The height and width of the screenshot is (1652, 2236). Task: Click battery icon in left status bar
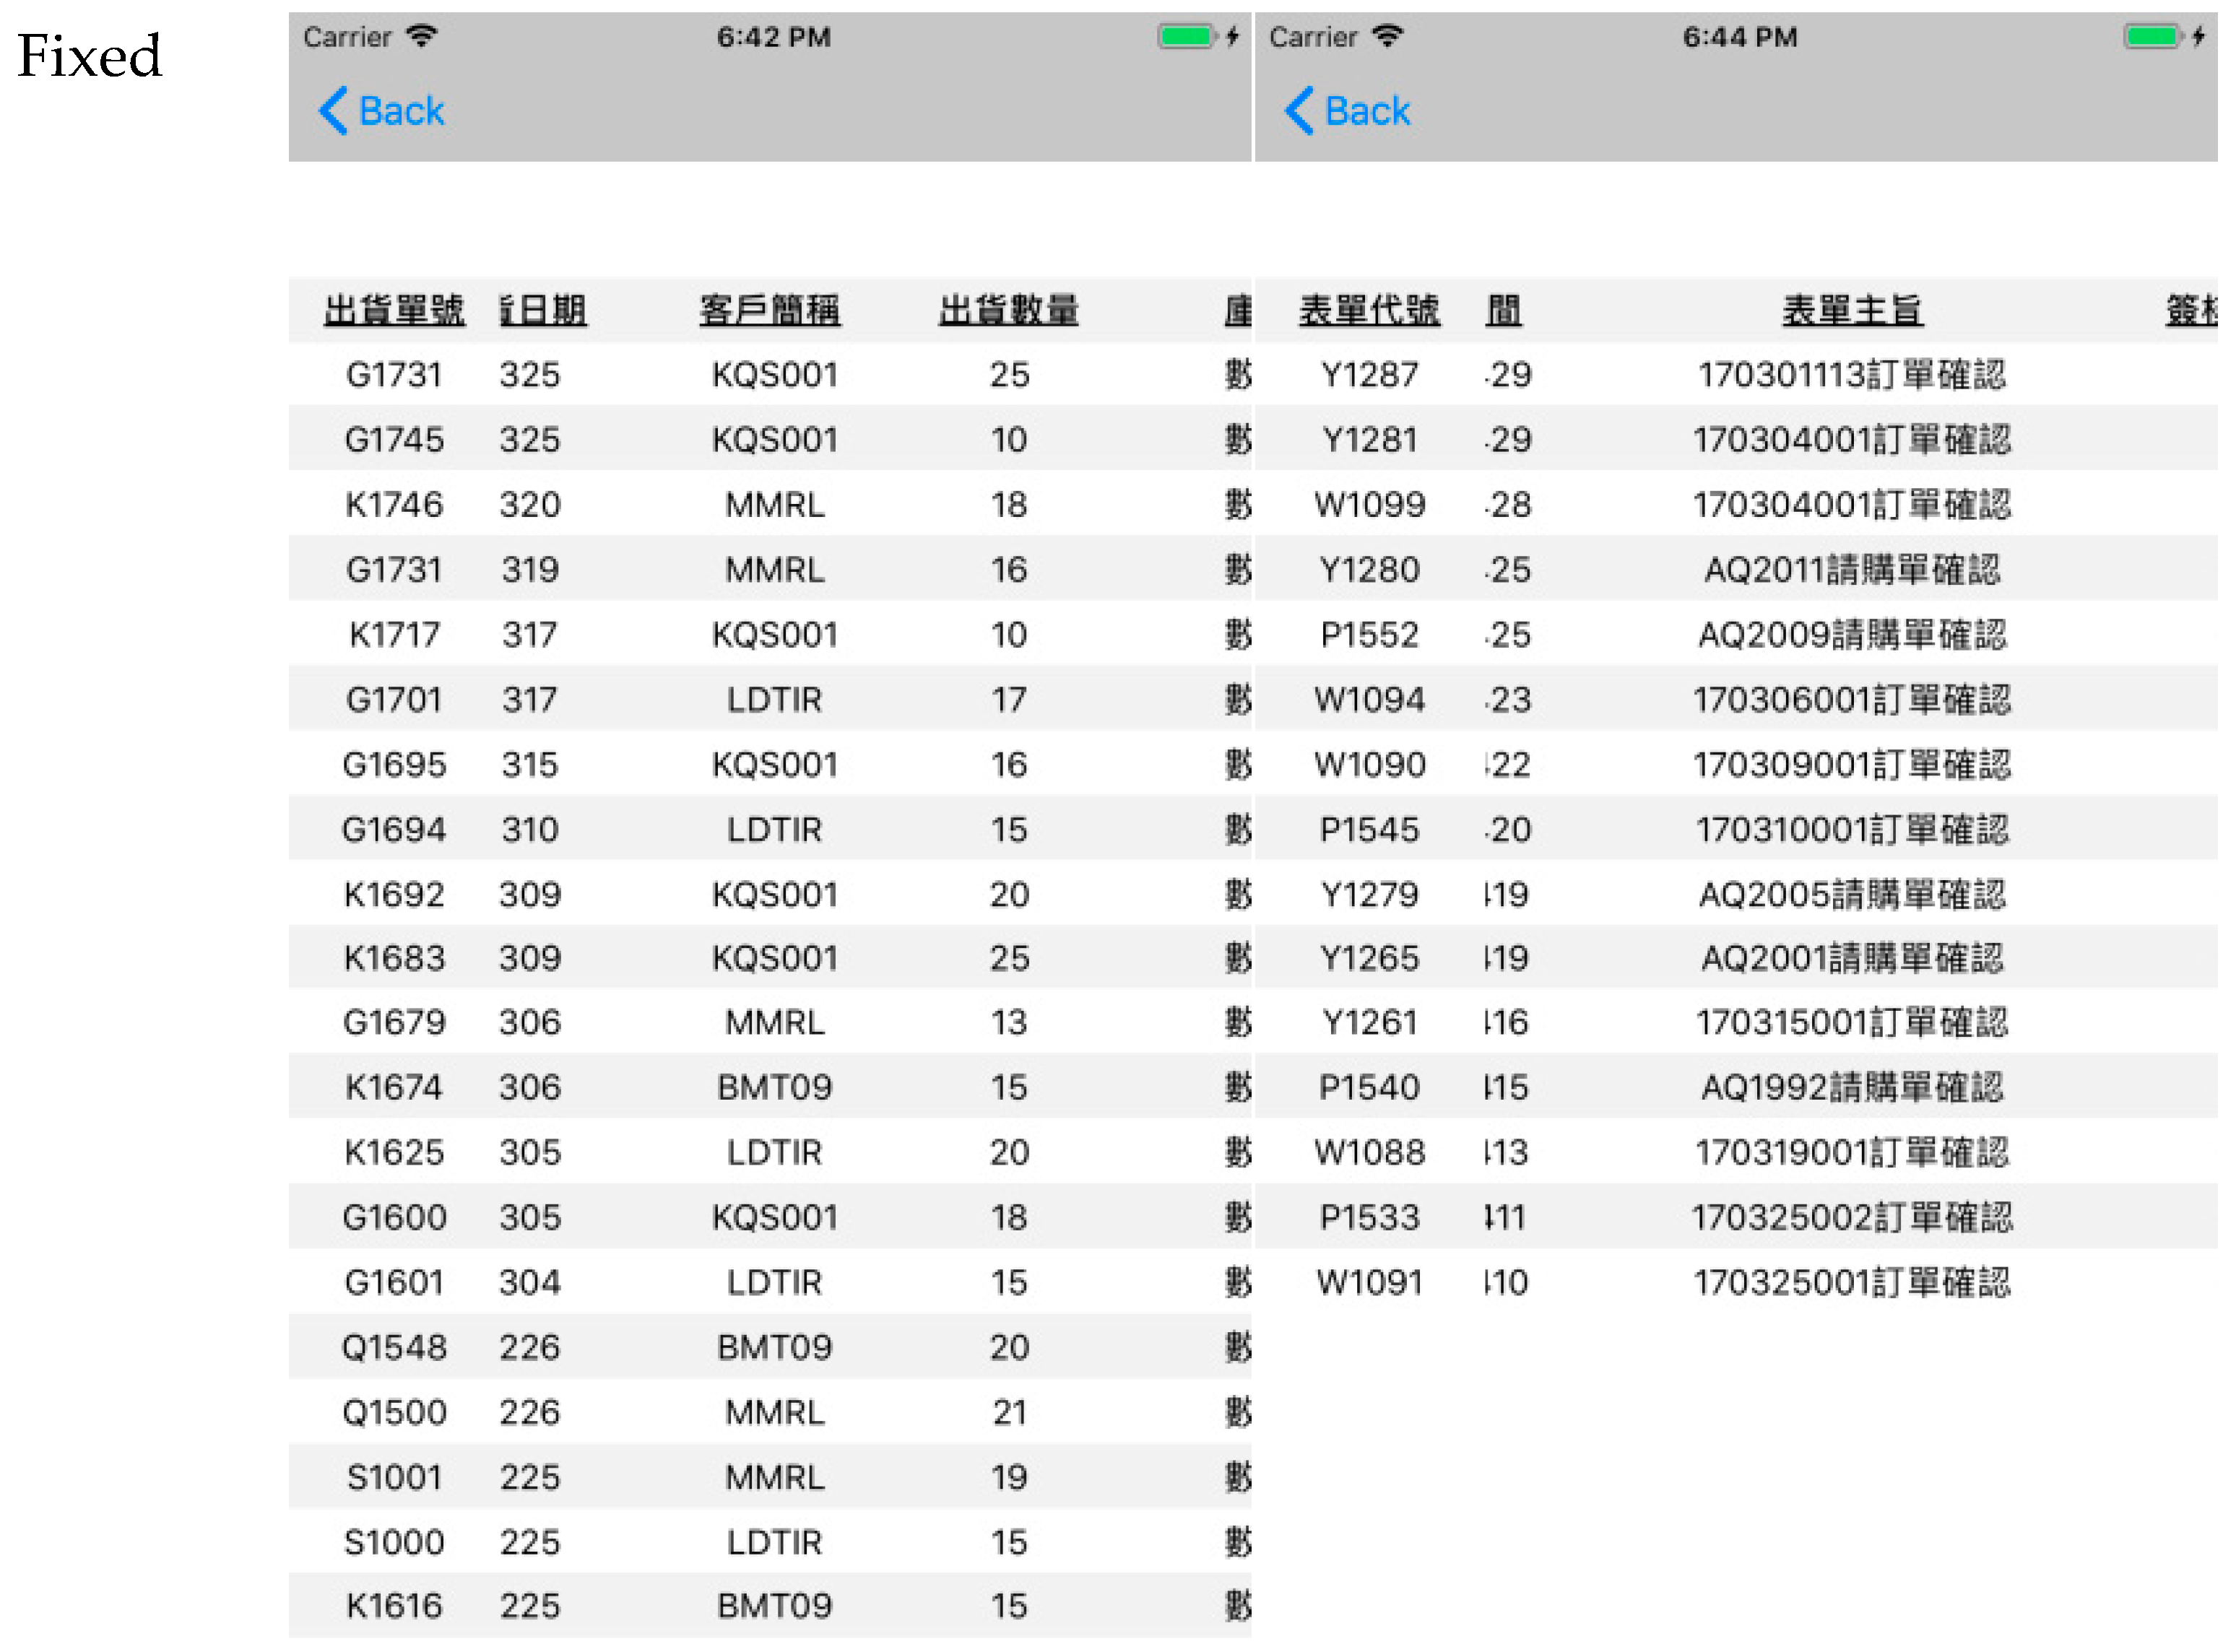1186,37
